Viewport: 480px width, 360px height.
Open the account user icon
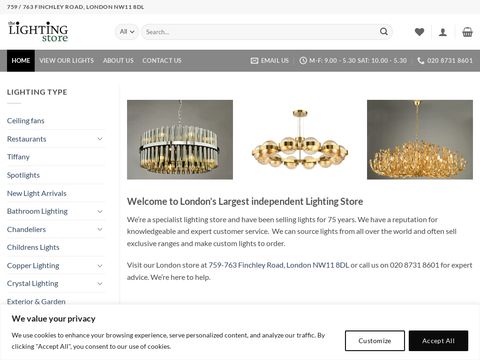443,32
